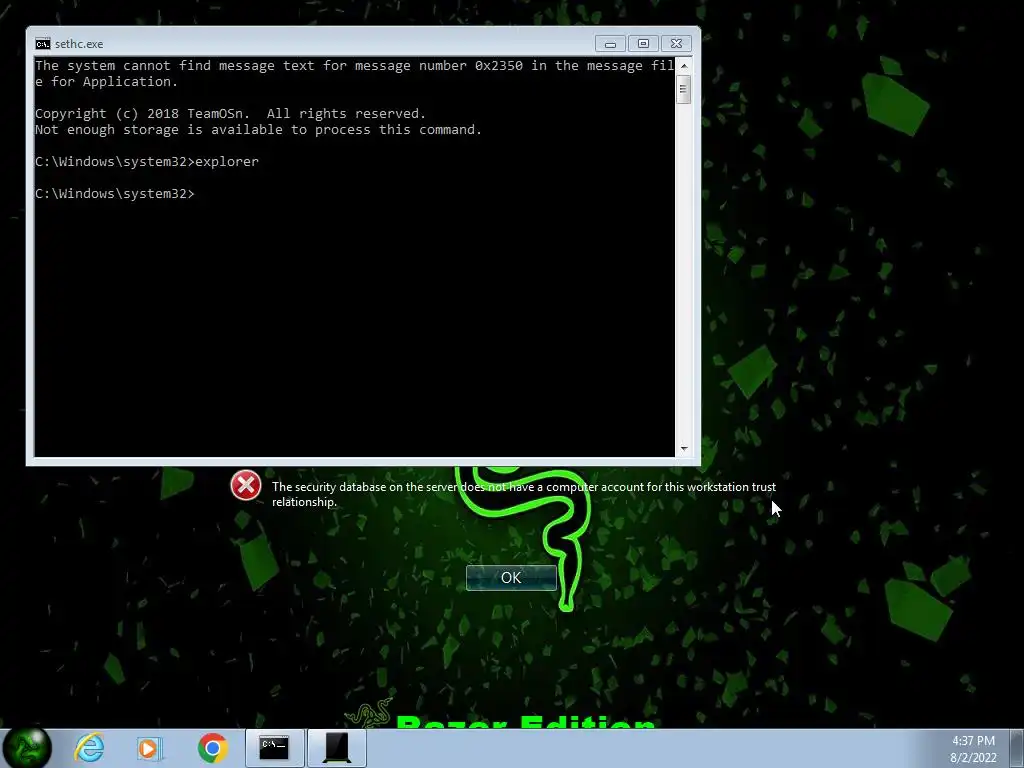Click the 'explorer' command text in console
The height and width of the screenshot is (768, 1024).
click(x=227, y=161)
